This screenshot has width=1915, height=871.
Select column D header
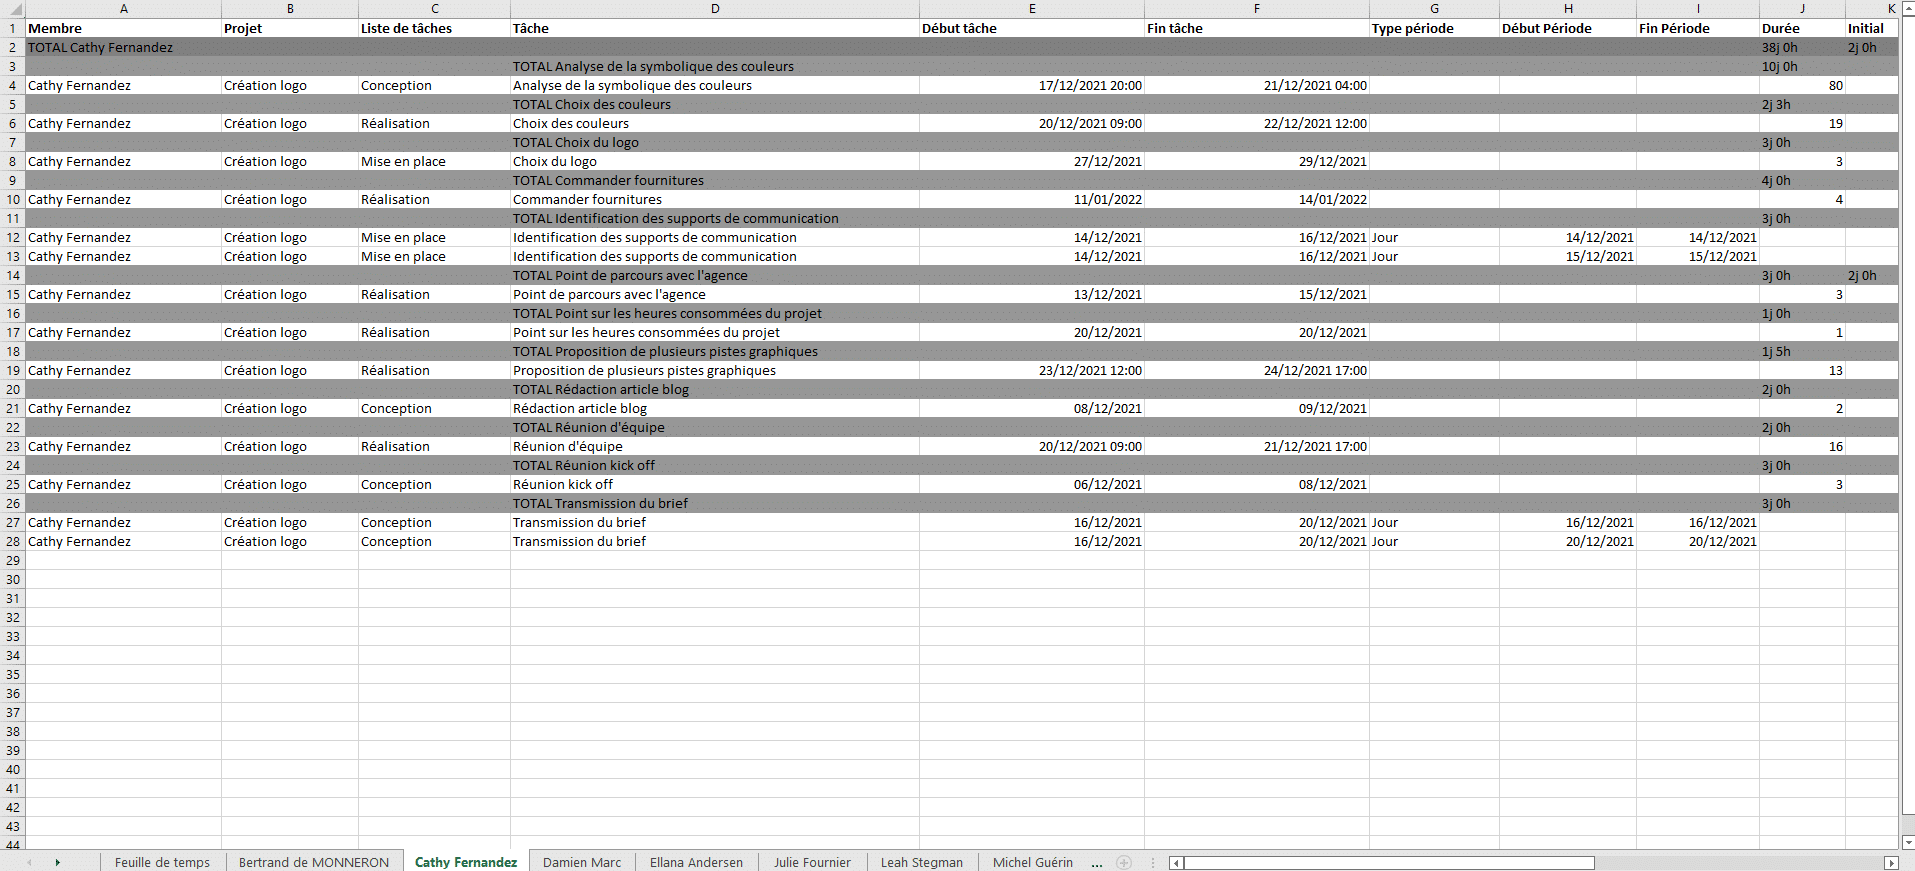pyautogui.click(x=715, y=9)
